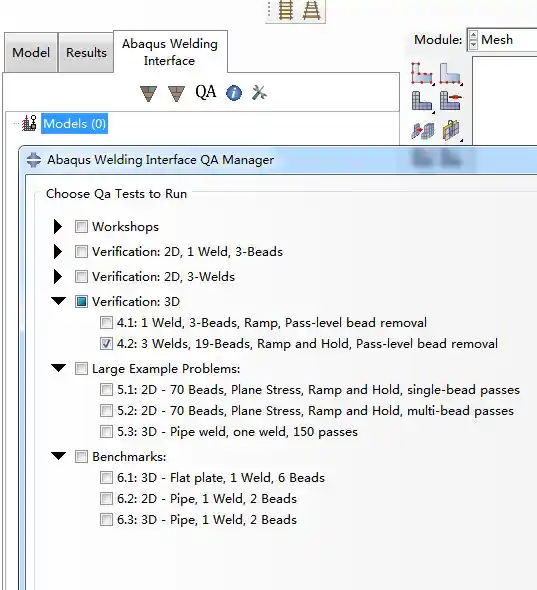Uncheck test 4.2 3 Welds 19-Beads
Screen dimensions: 537x590
click(106, 344)
